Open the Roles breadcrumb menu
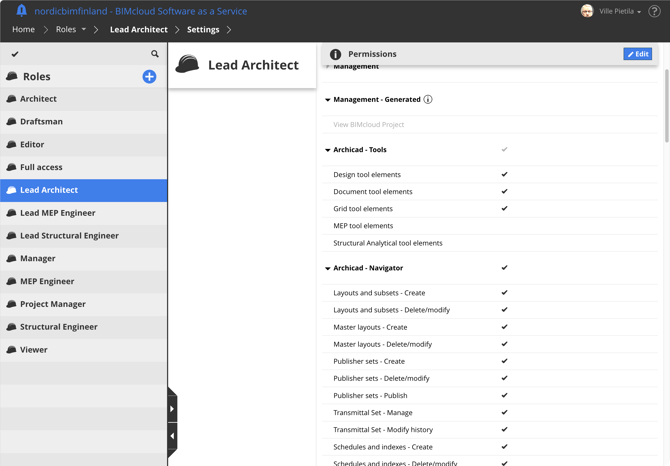This screenshot has height=466, width=670. (70, 30)
